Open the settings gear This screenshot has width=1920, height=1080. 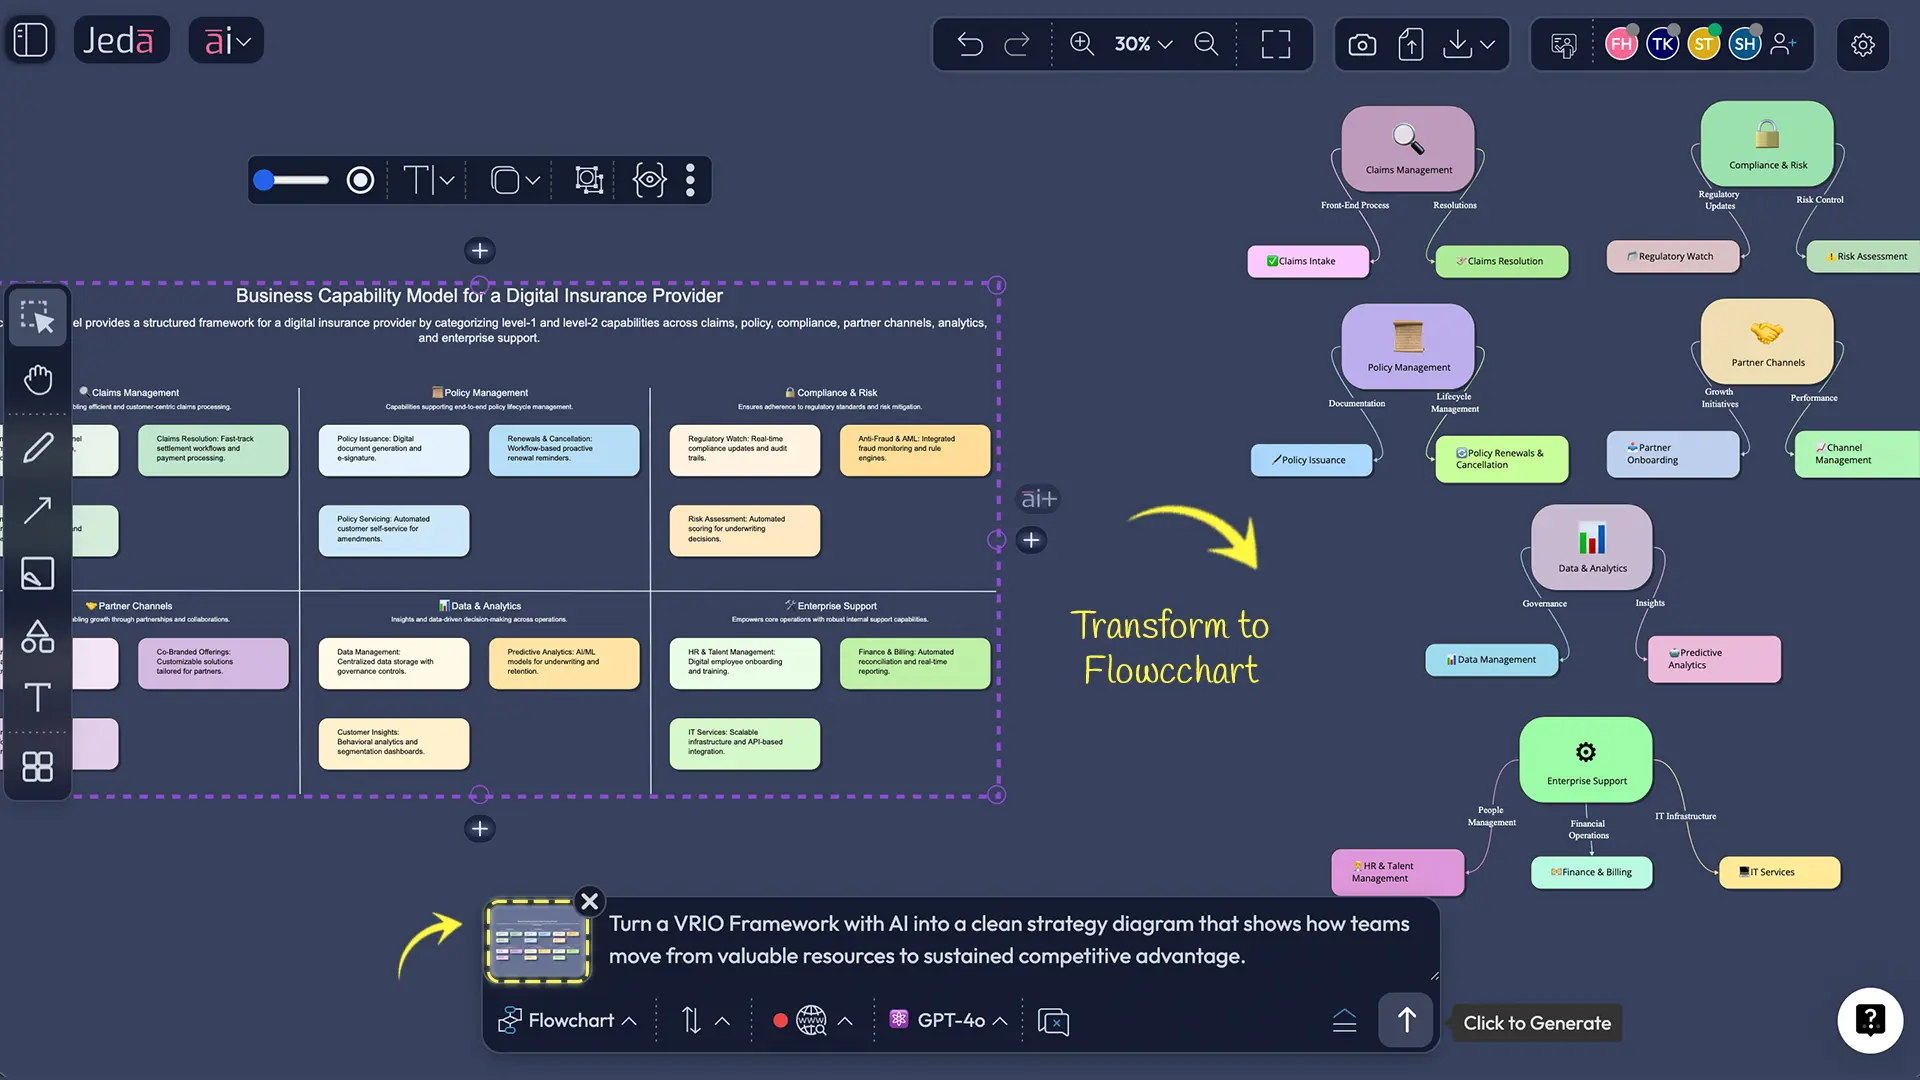1862,44
